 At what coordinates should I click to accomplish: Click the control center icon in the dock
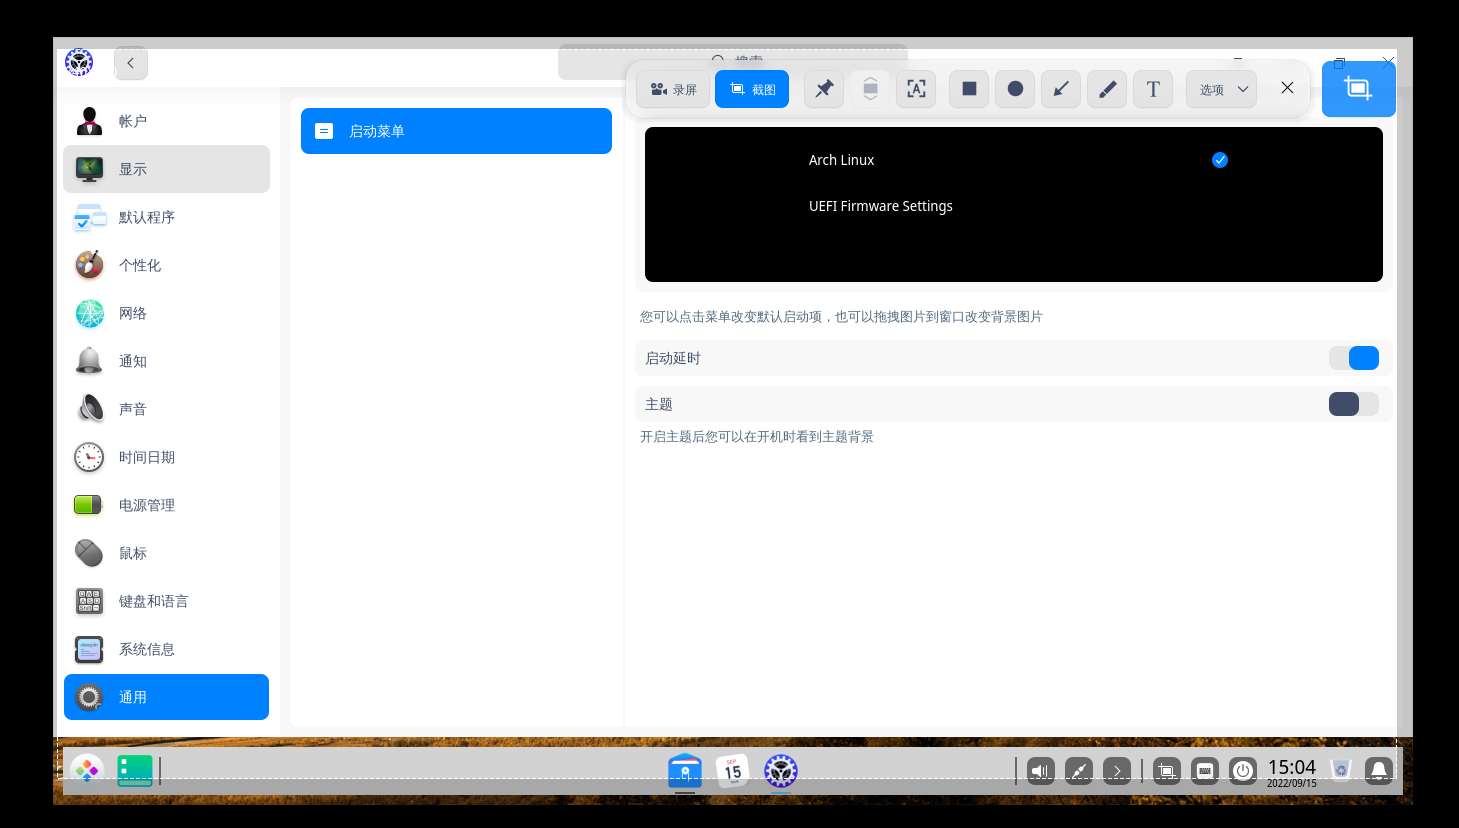click(781, 770)
